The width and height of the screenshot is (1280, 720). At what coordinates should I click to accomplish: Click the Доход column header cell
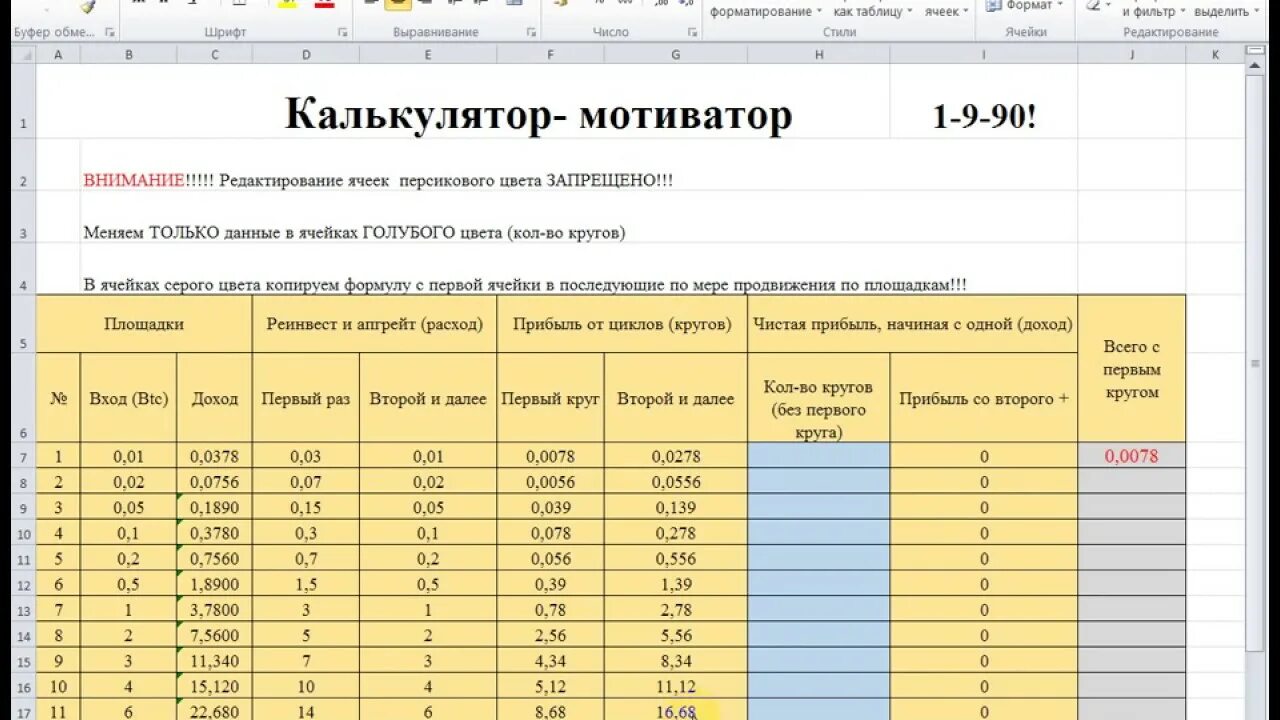coord(215,398)
